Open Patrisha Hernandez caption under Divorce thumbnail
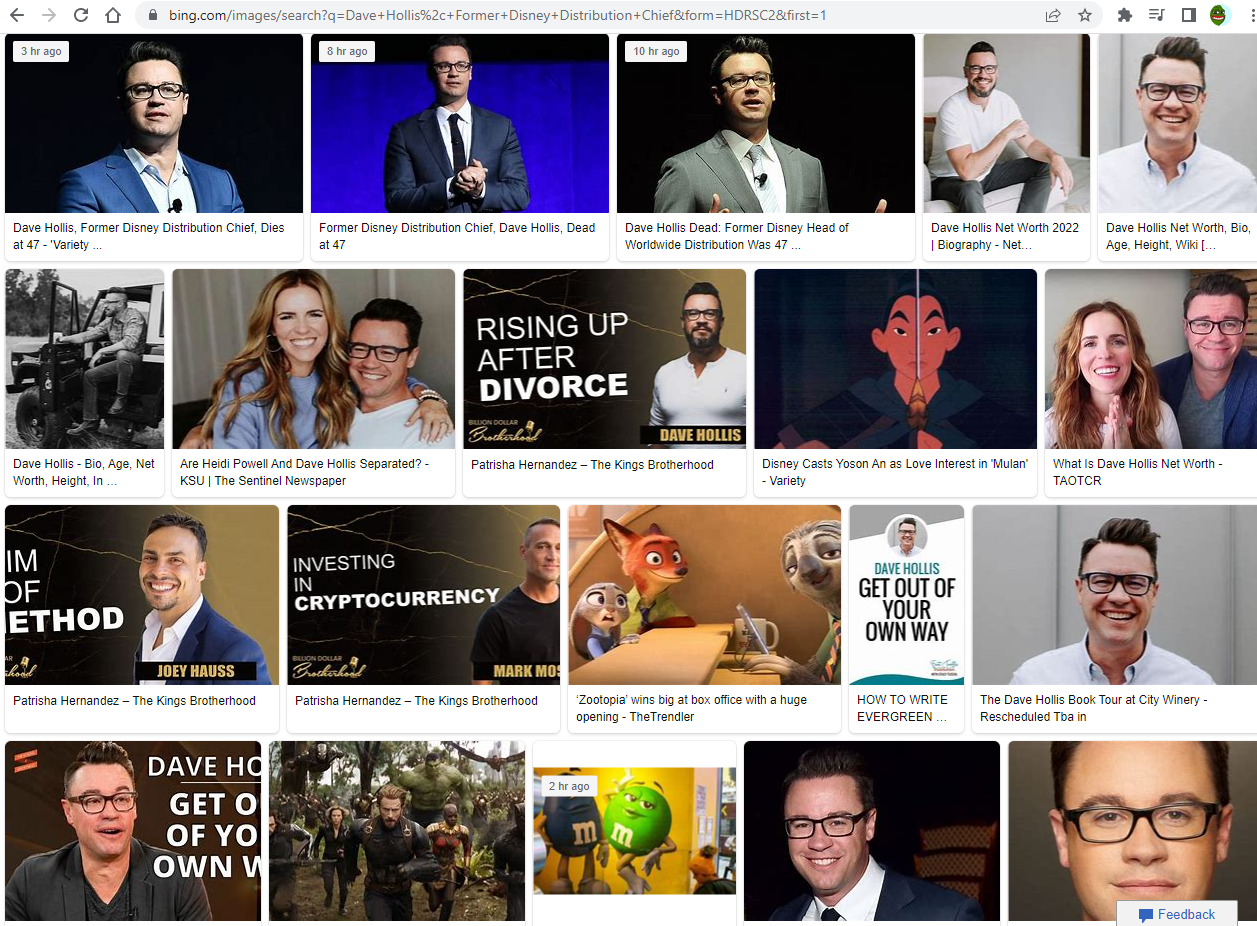The width and height of the screenshot is (1257, 926). [x=592, y=464]
